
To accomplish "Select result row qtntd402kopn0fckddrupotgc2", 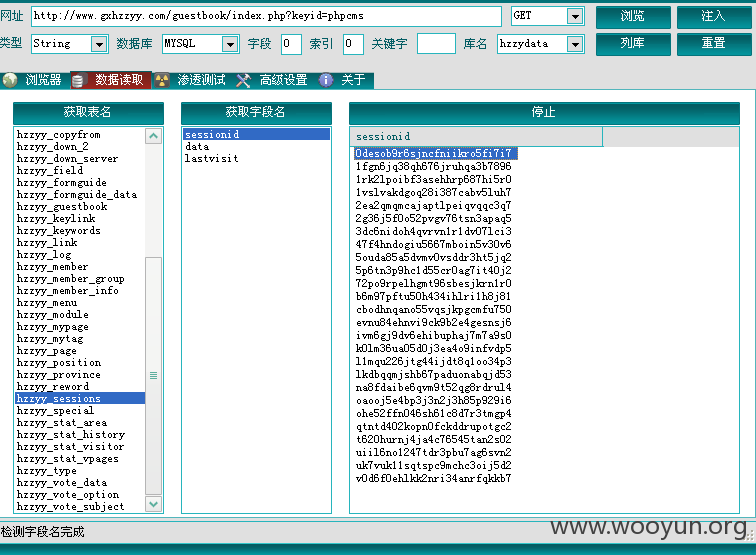I will (x=433, y=427).
